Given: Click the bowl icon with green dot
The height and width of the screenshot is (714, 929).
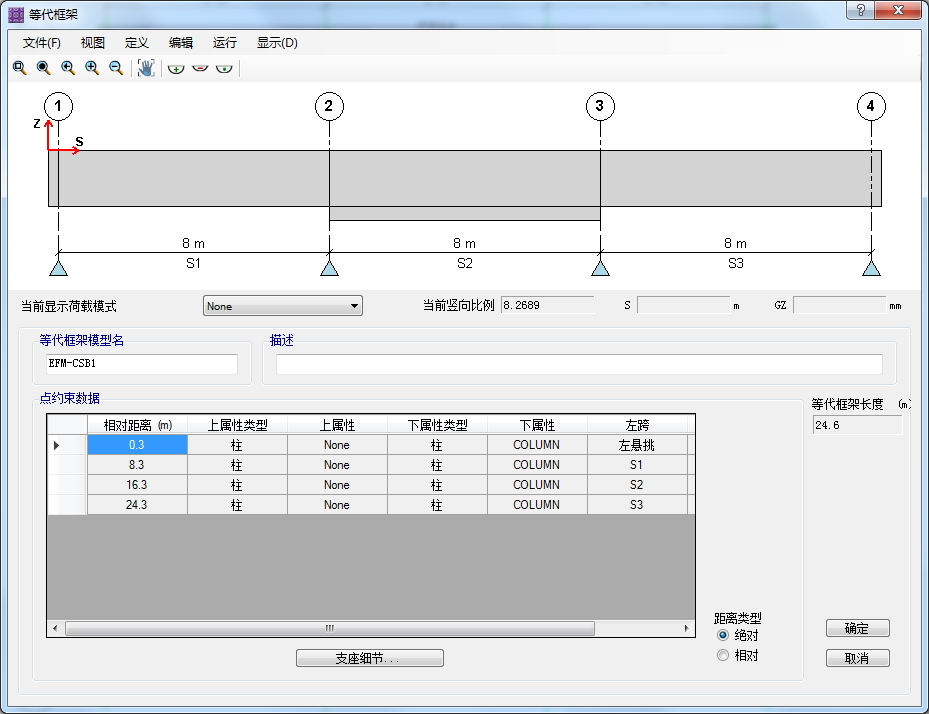Looking at the screenshot, I should 224,68.
